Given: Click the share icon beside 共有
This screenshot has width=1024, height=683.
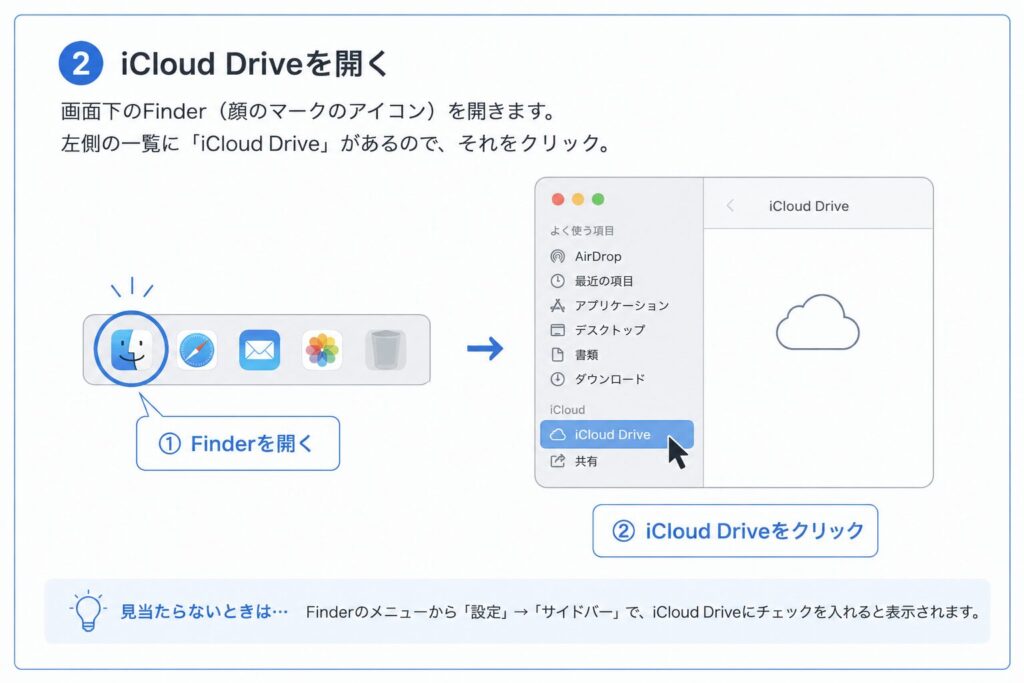Looking at the screenshot, I should pyautogui.click(x=557, y=461).
